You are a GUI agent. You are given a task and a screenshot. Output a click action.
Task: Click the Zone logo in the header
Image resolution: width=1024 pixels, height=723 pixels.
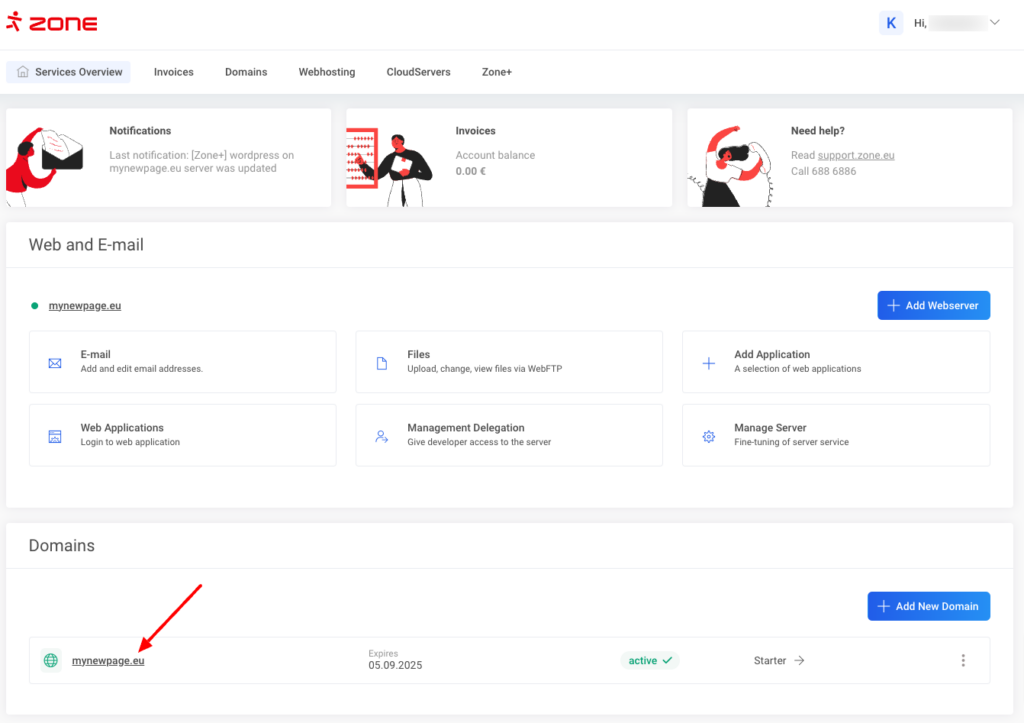tap(52, 23)
